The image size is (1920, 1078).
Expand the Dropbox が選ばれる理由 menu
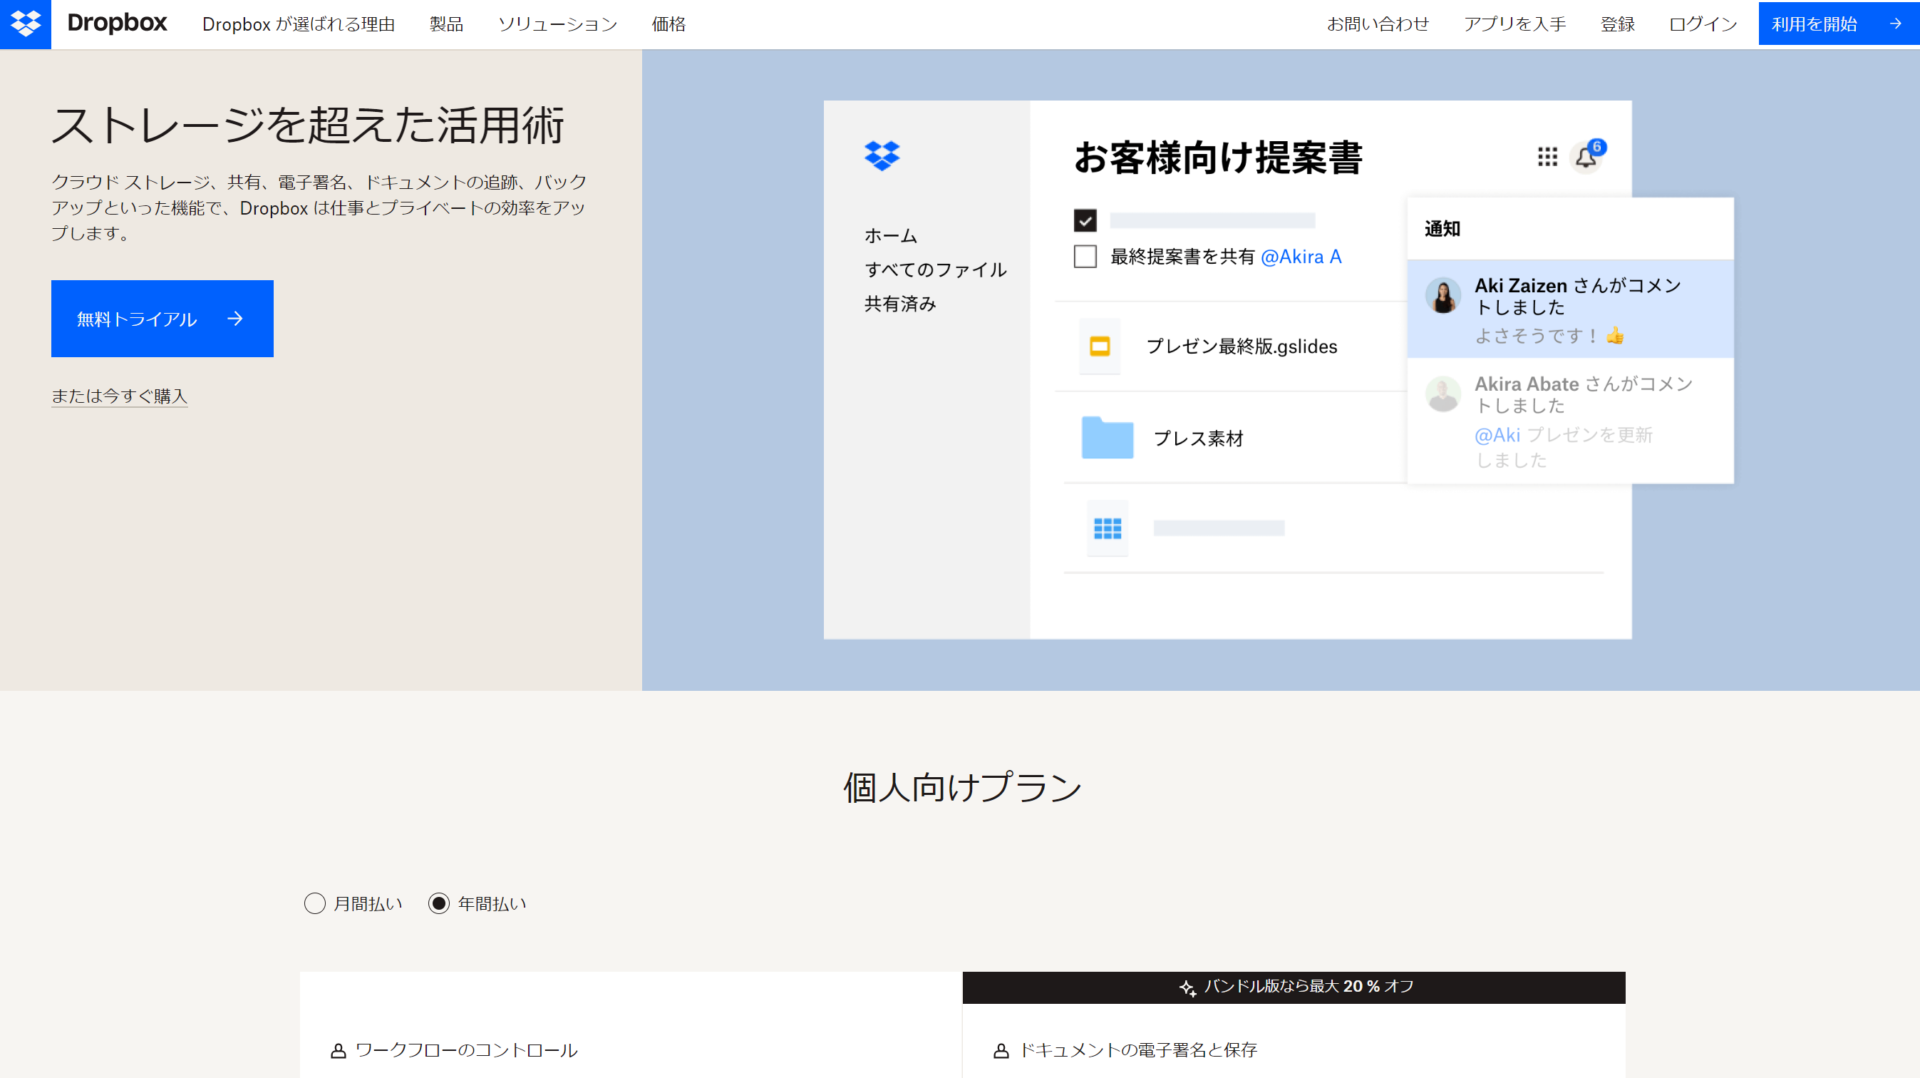(x=298, y=24)
